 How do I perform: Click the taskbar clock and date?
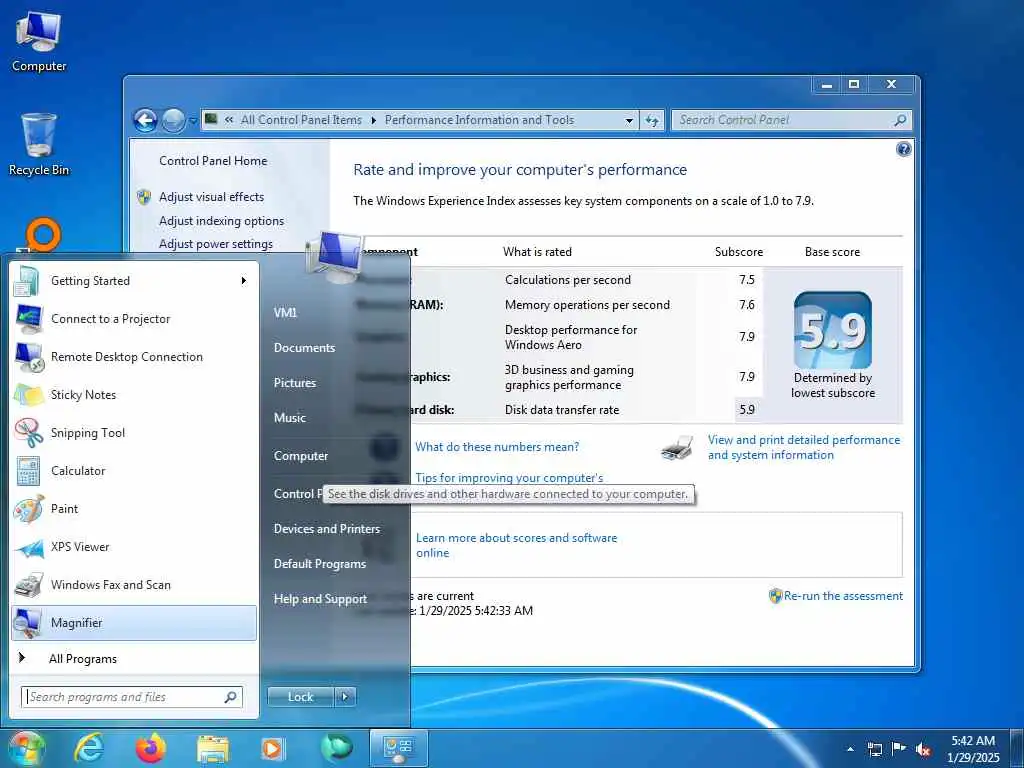pos(973,749)
